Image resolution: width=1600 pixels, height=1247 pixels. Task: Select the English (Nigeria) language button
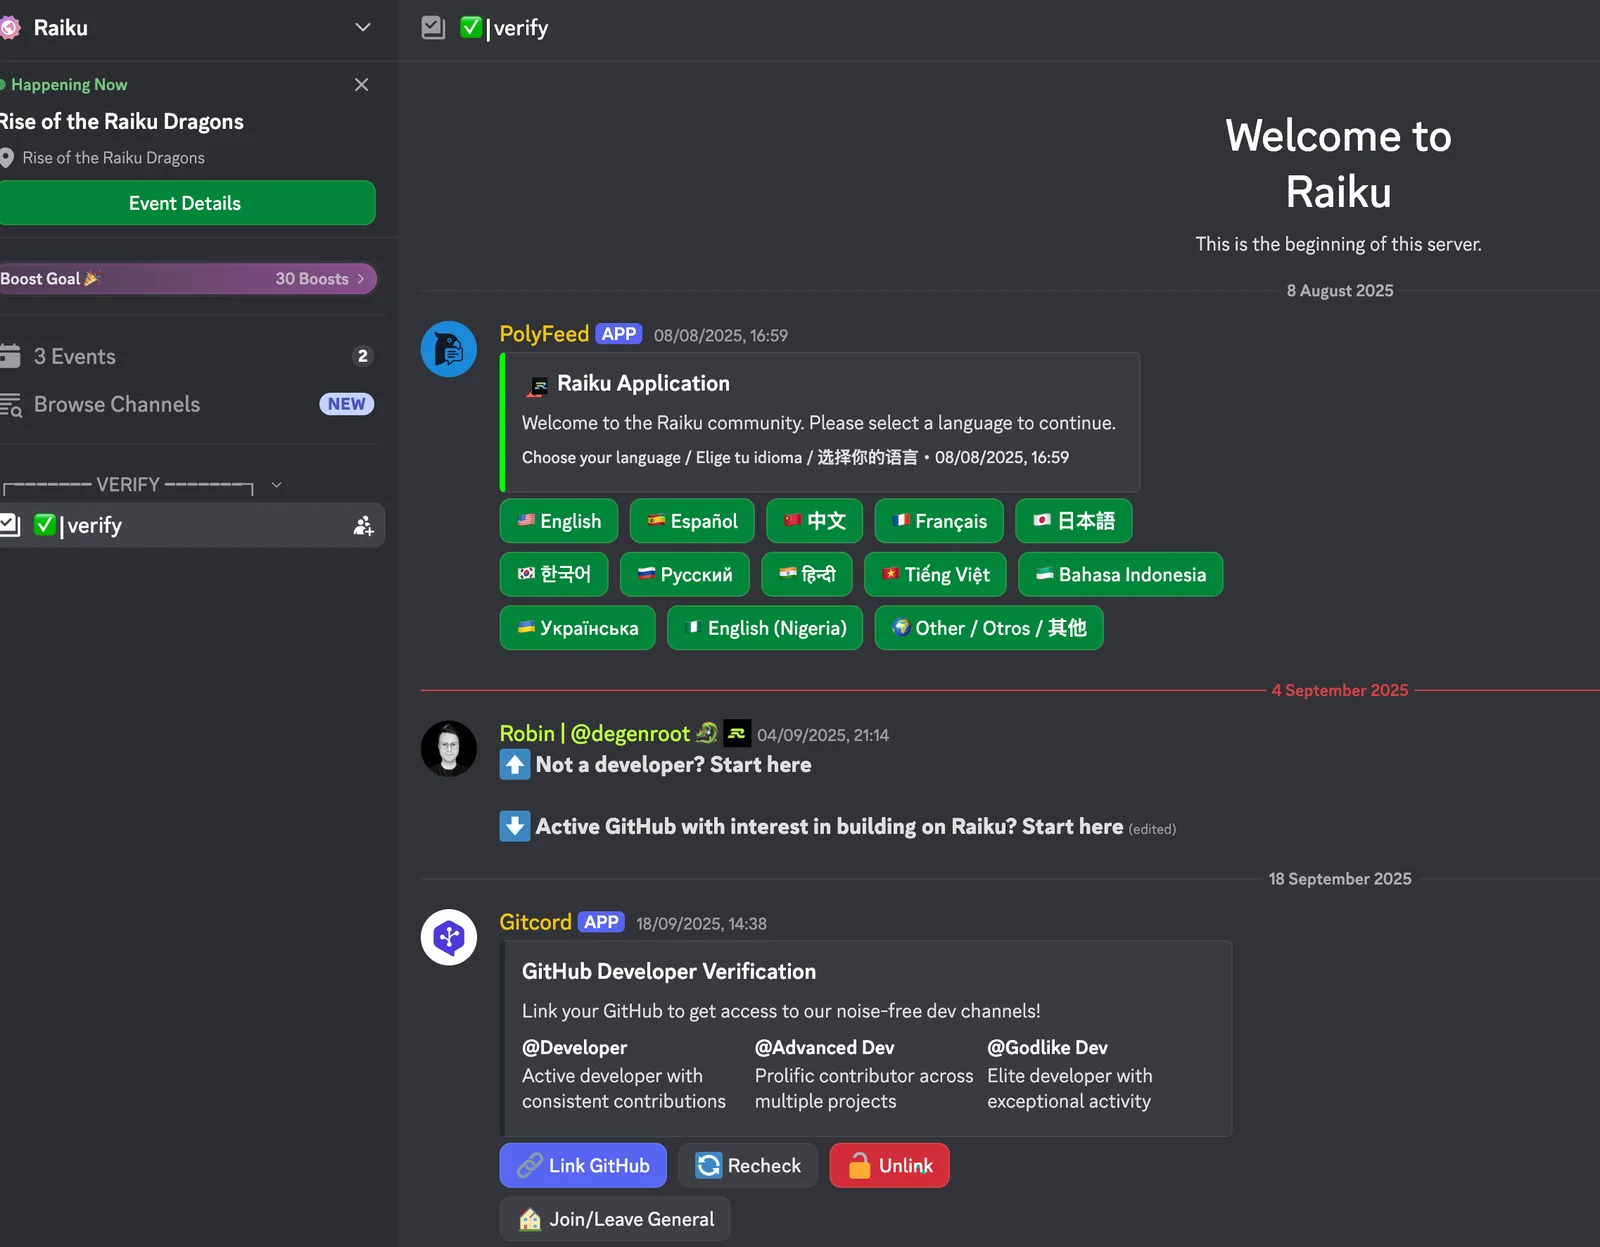765,628
